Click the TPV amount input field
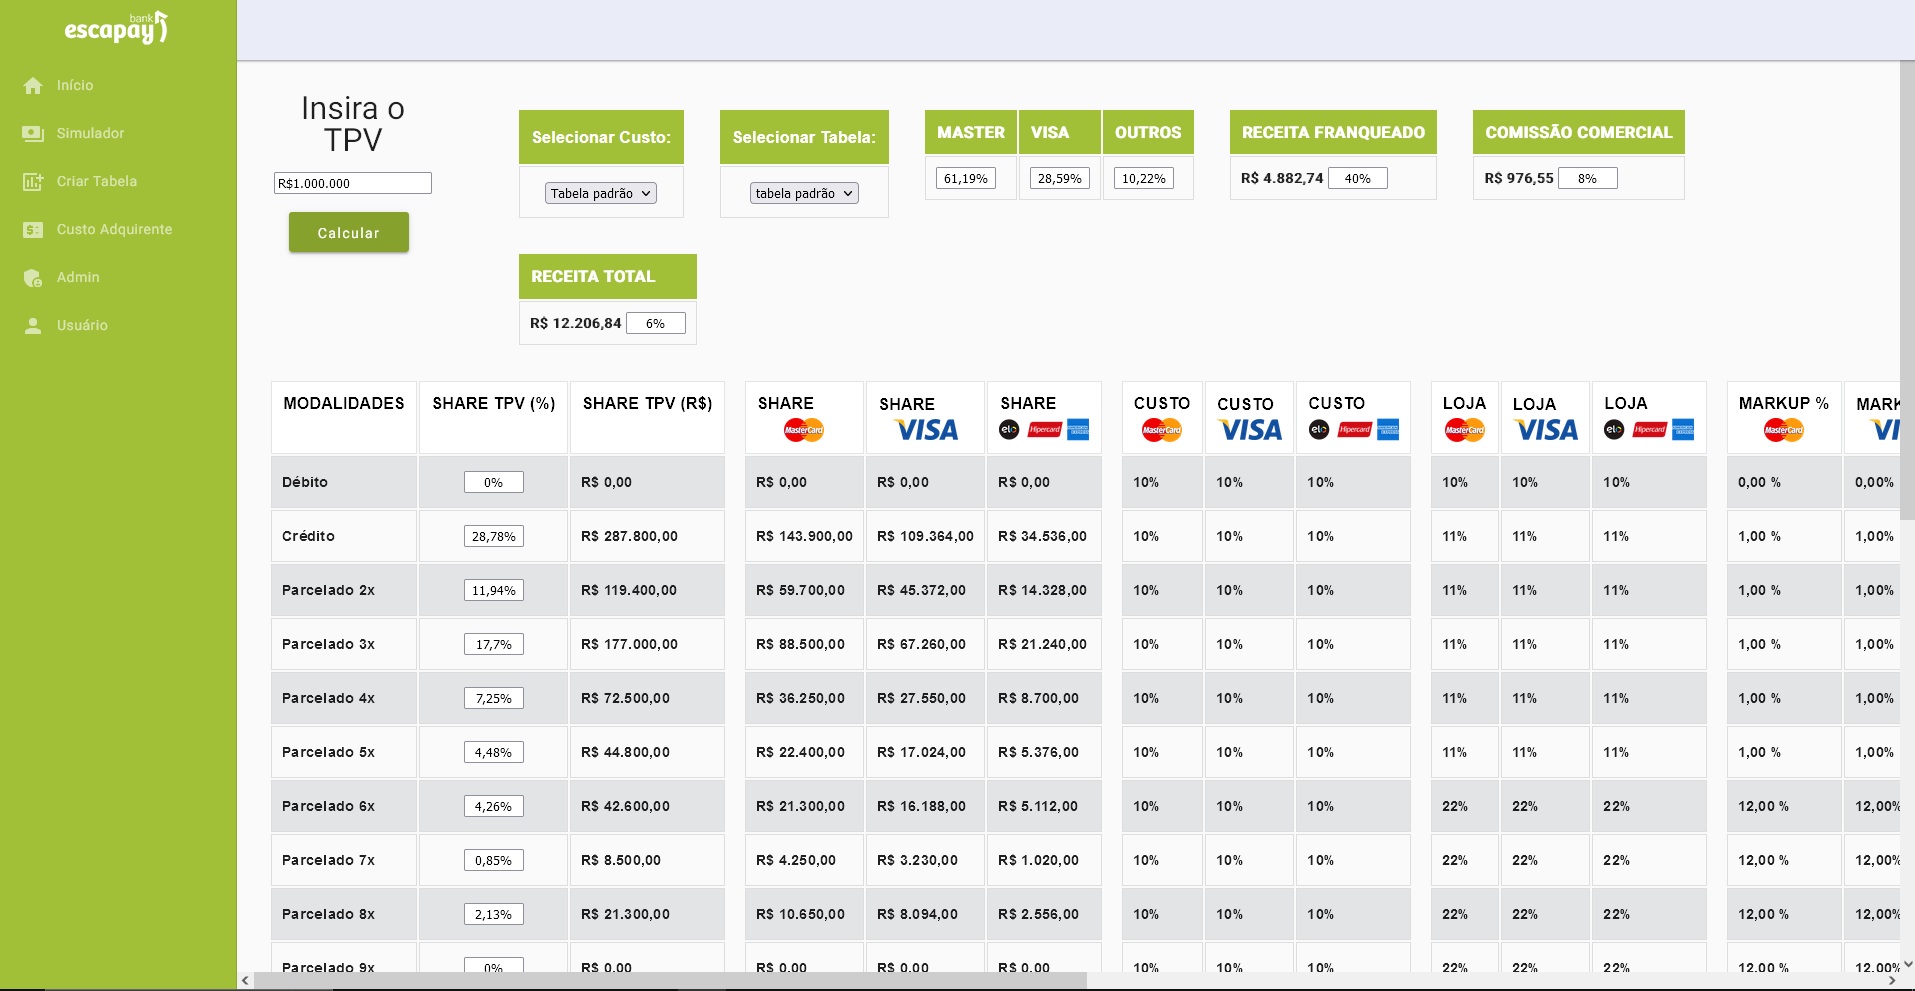Image resolution: width=1915 pixels, height=991 pixels. coord(352,183)
